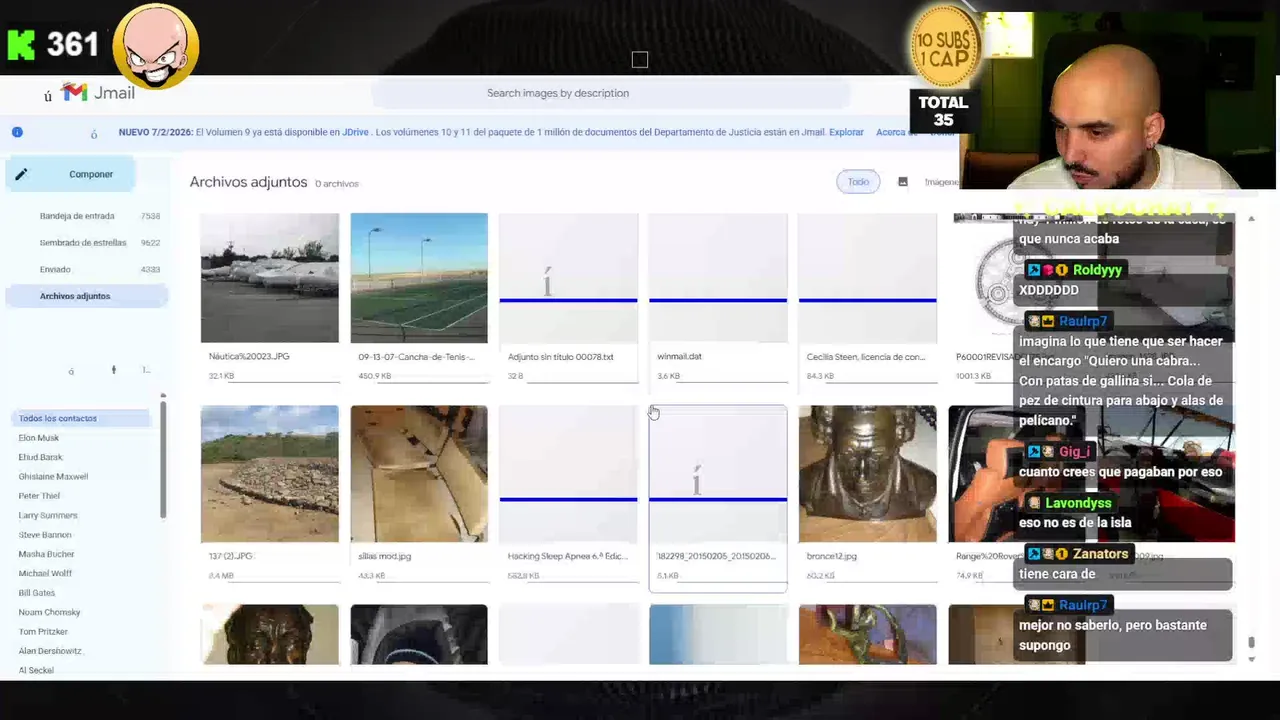Click the Kick K logo
Viewport: 1280px width, 720px height.
pos(21,45)
